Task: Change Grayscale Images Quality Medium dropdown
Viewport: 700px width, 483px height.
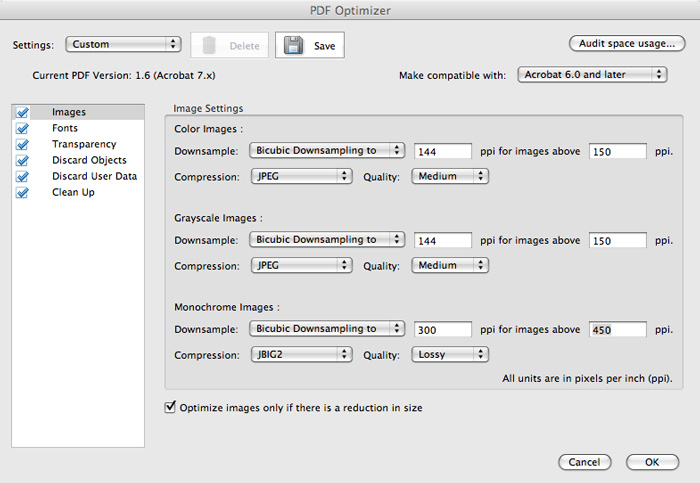Action: click(x=450, y=266)
